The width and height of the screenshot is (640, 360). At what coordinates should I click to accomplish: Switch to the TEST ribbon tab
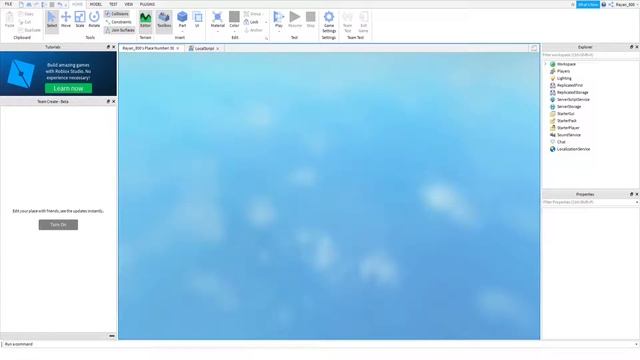(113, 4)
